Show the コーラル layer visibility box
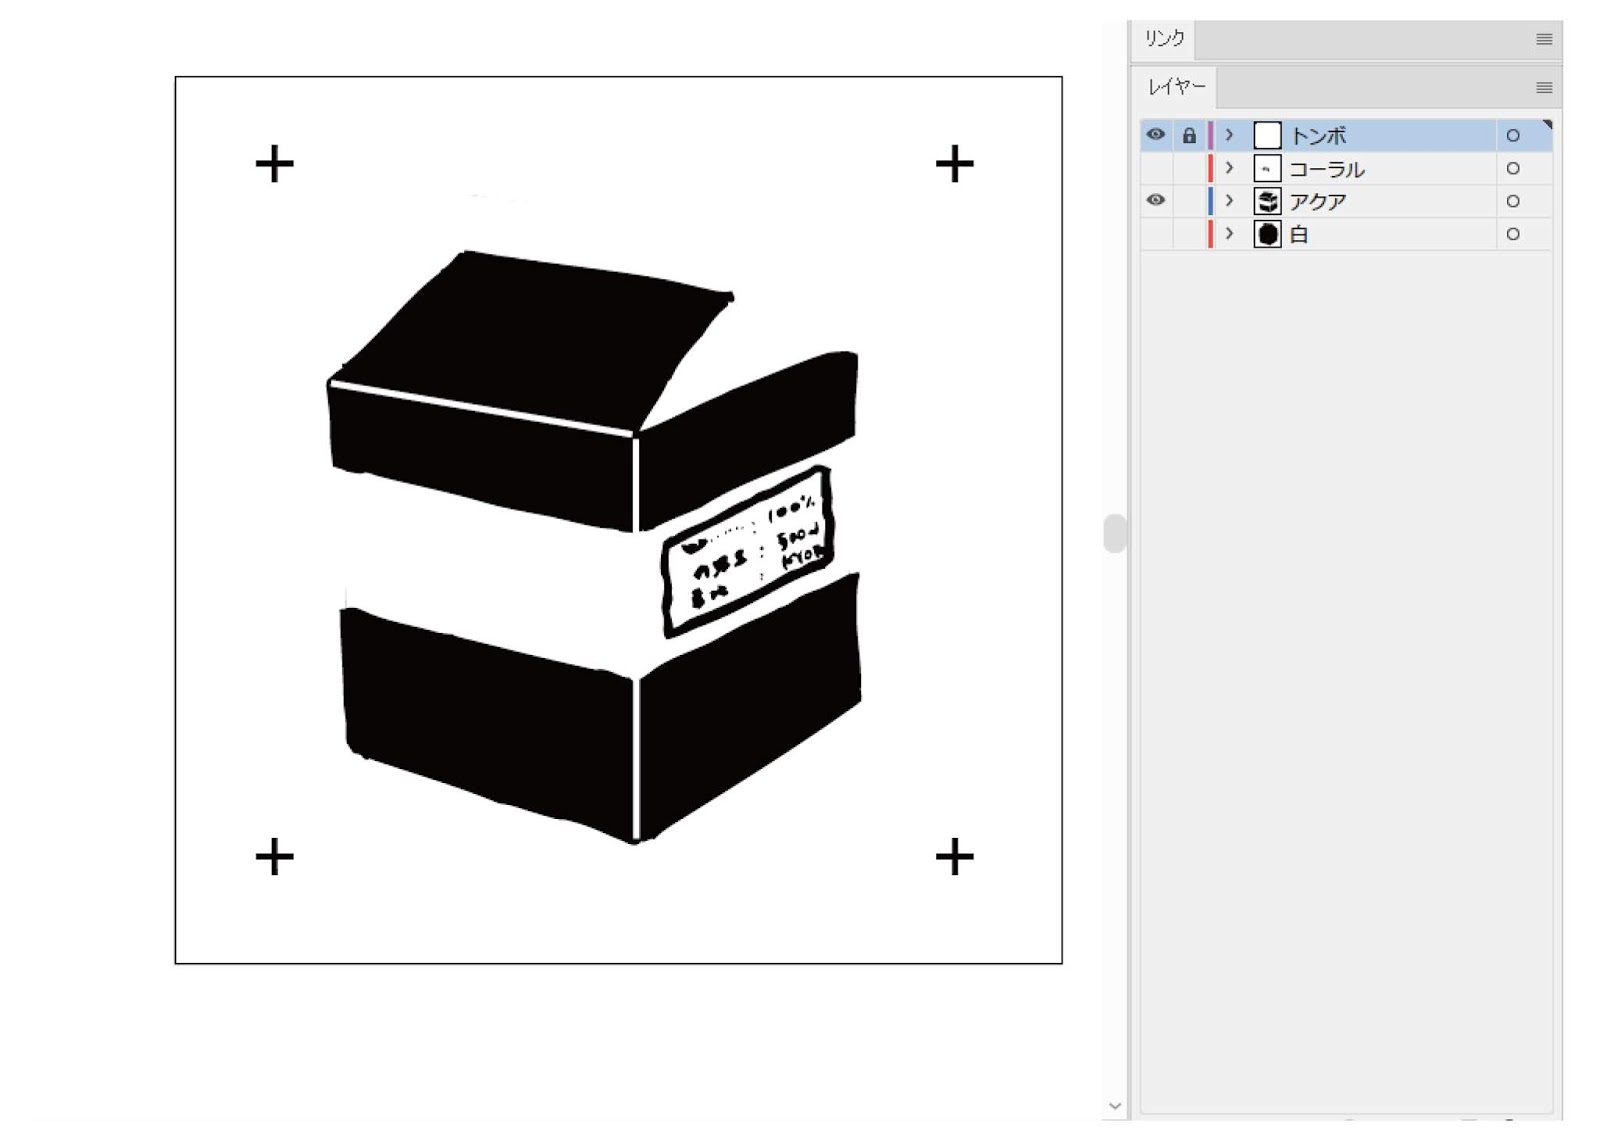This screenshot has height=1141, width=1600. (x=1155, y=168)
